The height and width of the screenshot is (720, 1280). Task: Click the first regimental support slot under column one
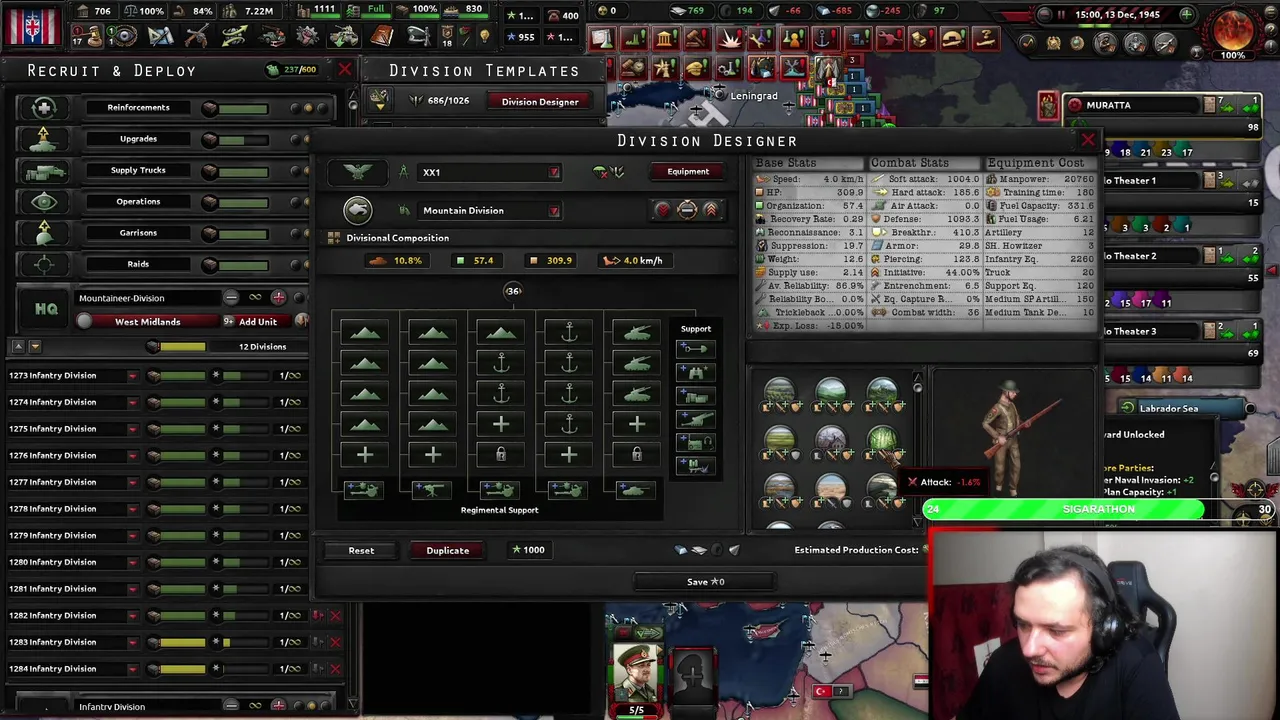tap(363, 490)
